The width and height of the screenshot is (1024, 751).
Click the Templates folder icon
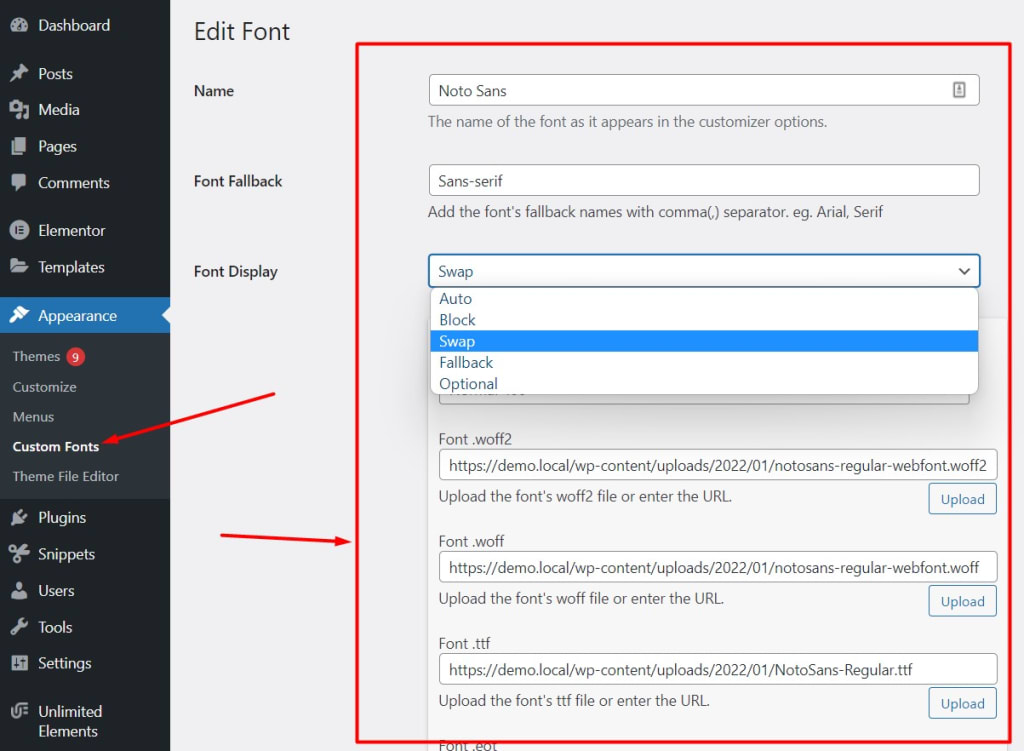tap(20, 266)
